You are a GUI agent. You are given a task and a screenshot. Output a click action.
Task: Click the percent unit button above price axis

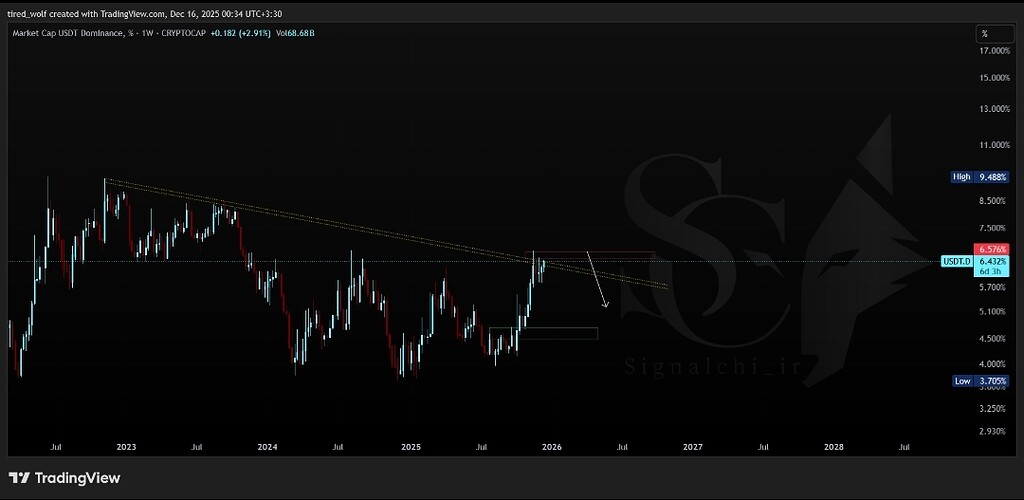pos(985,34)
